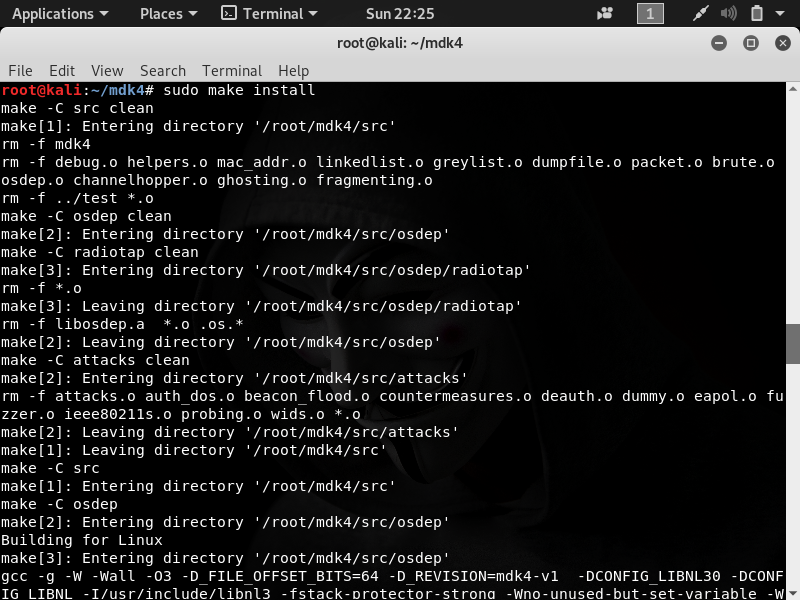
Task: Click the 'rm -f libosdep.a' line
Action: (122, 324)
